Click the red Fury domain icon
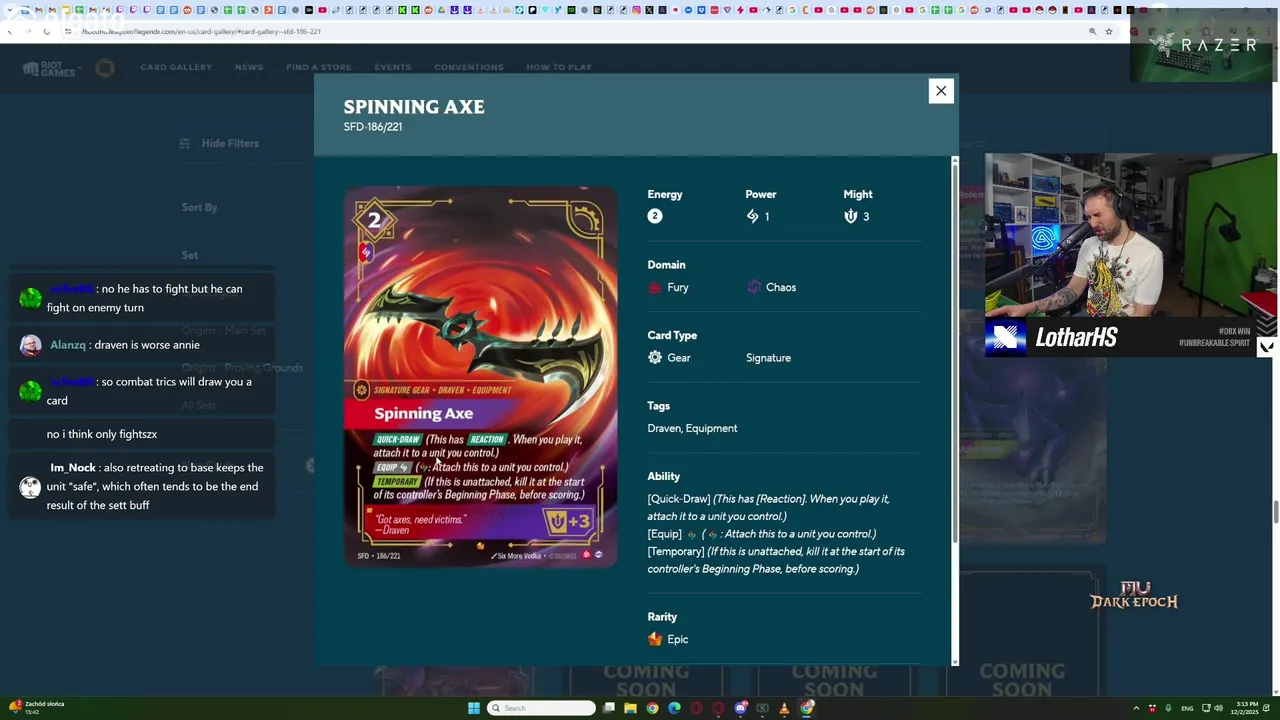 [x=655, y=287]
